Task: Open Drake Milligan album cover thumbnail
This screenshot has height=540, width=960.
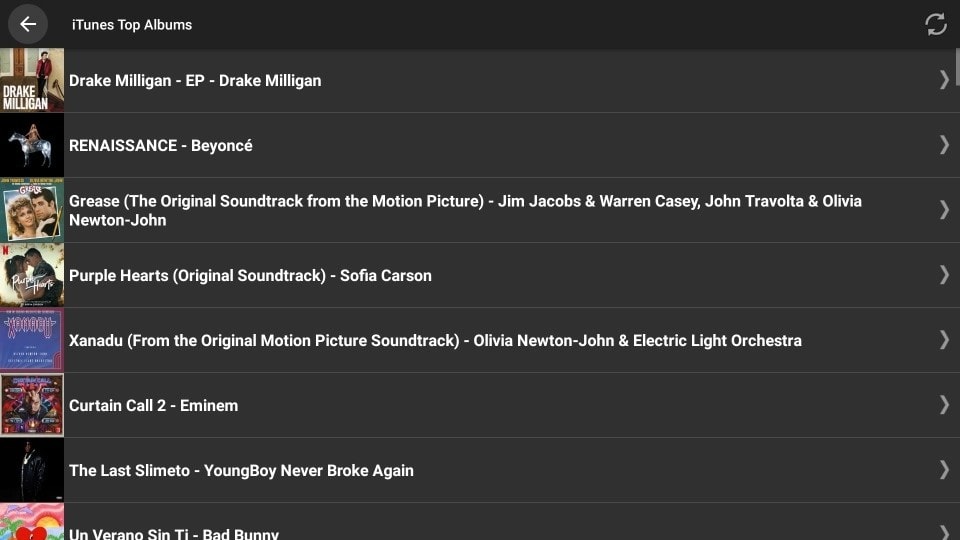Action: pyautogui.click(x=32, y=80)
